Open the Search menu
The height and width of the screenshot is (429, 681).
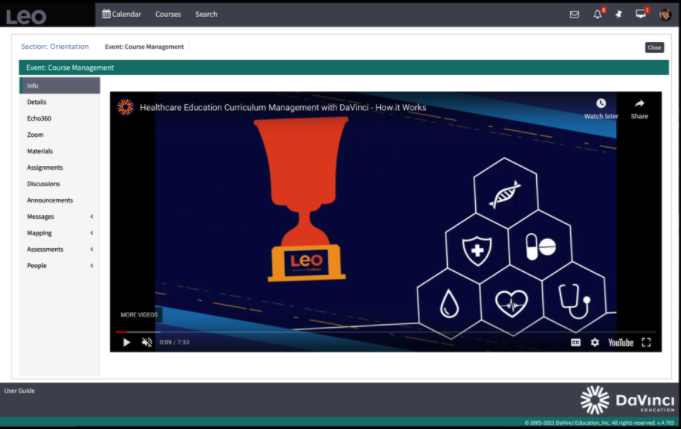click(206, 14)
